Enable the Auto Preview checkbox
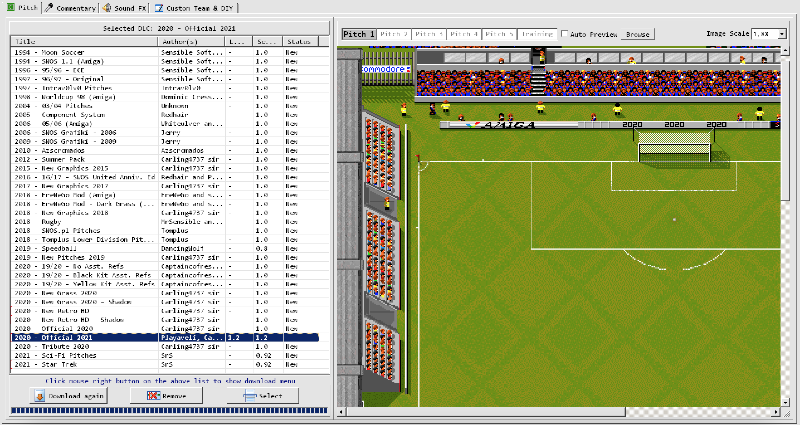This screenshot has height=425, width=800. coord(563,34)
